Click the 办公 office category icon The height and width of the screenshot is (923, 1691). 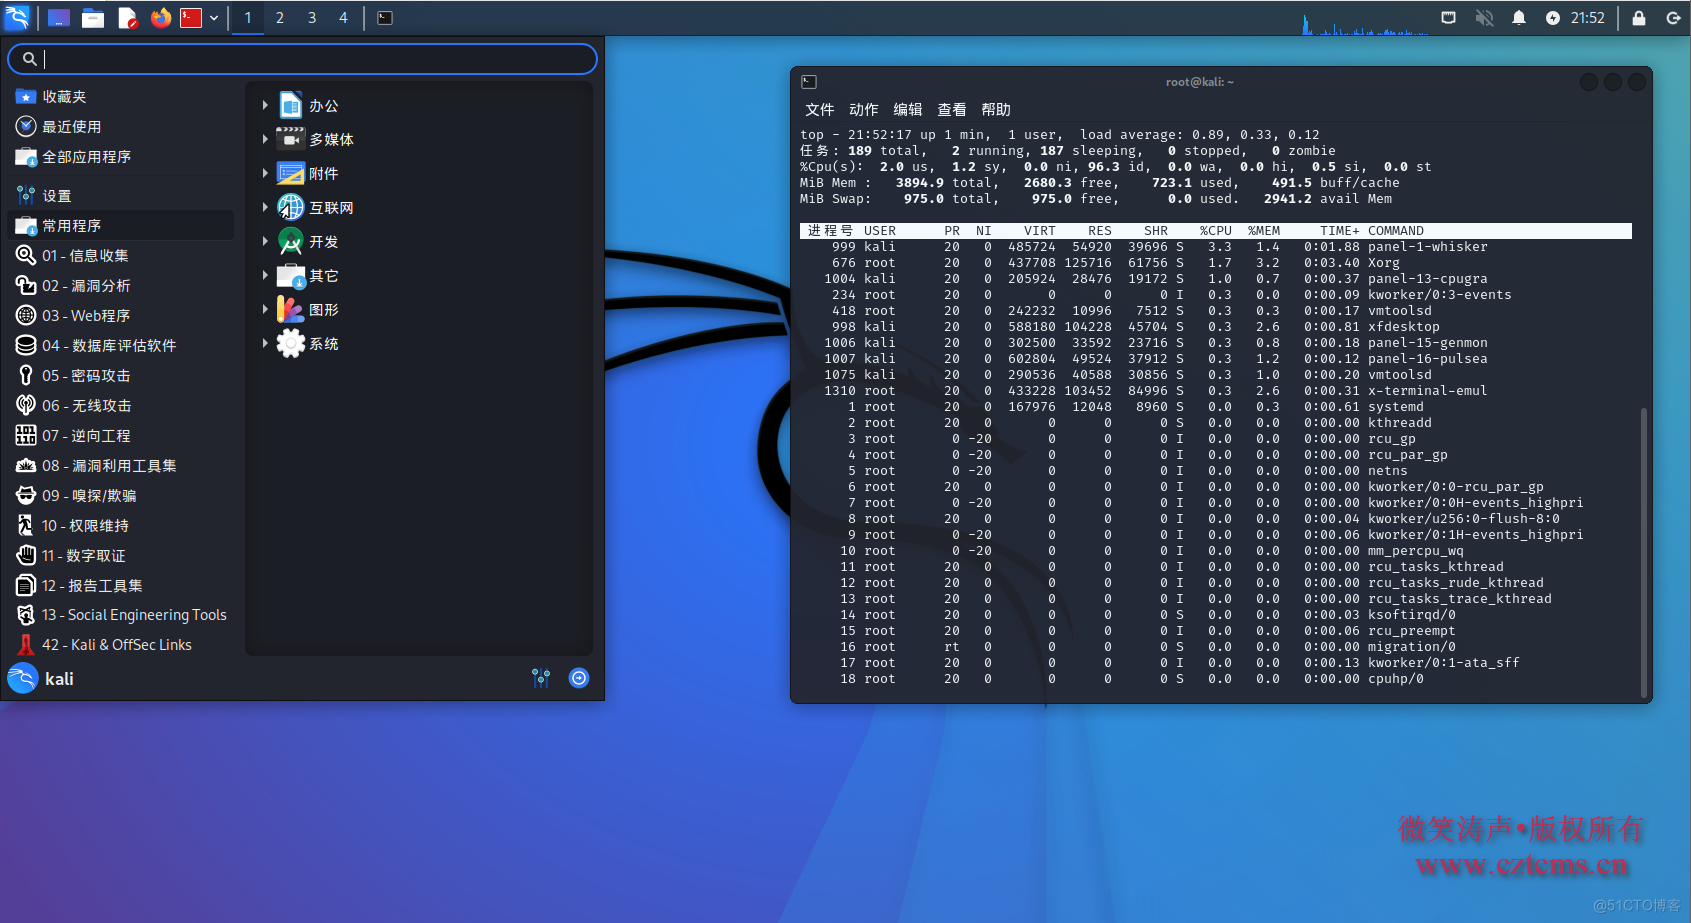[291, 105]
